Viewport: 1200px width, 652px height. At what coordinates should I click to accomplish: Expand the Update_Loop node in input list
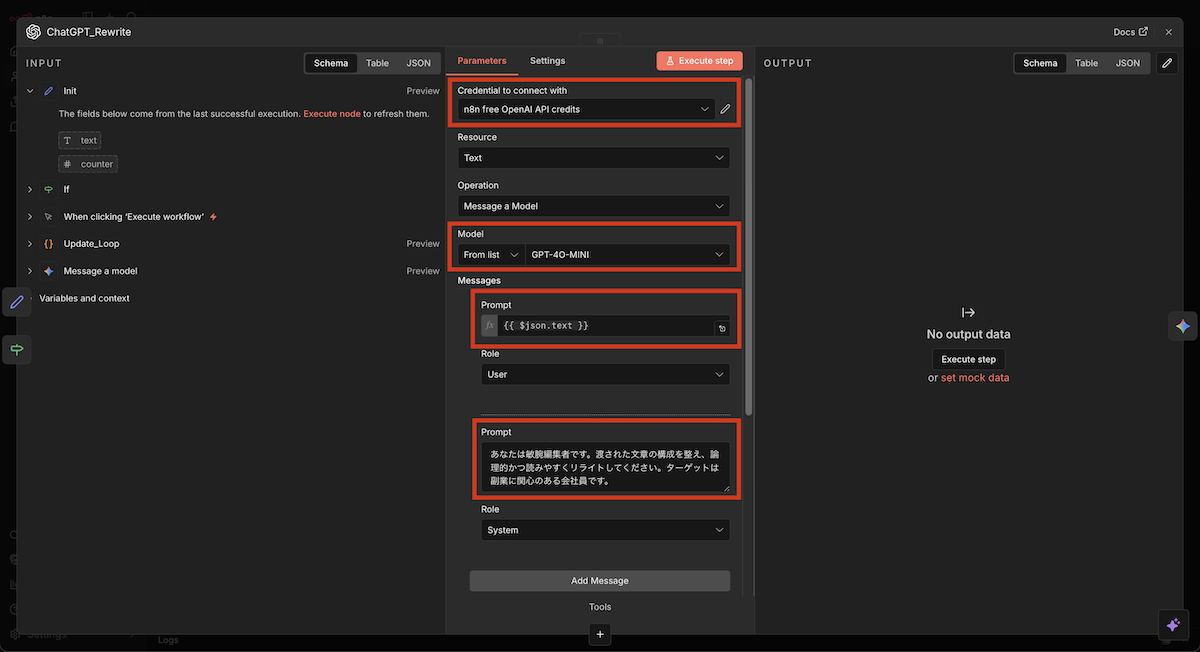30,244
